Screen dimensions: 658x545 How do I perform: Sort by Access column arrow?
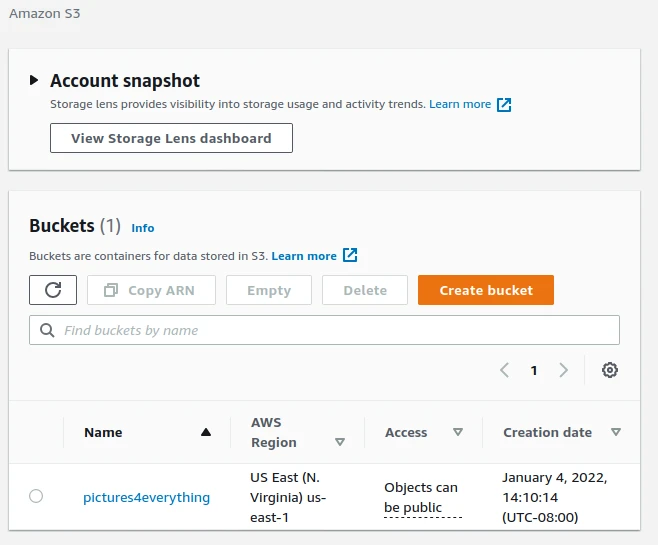click(x=458, y=433)
